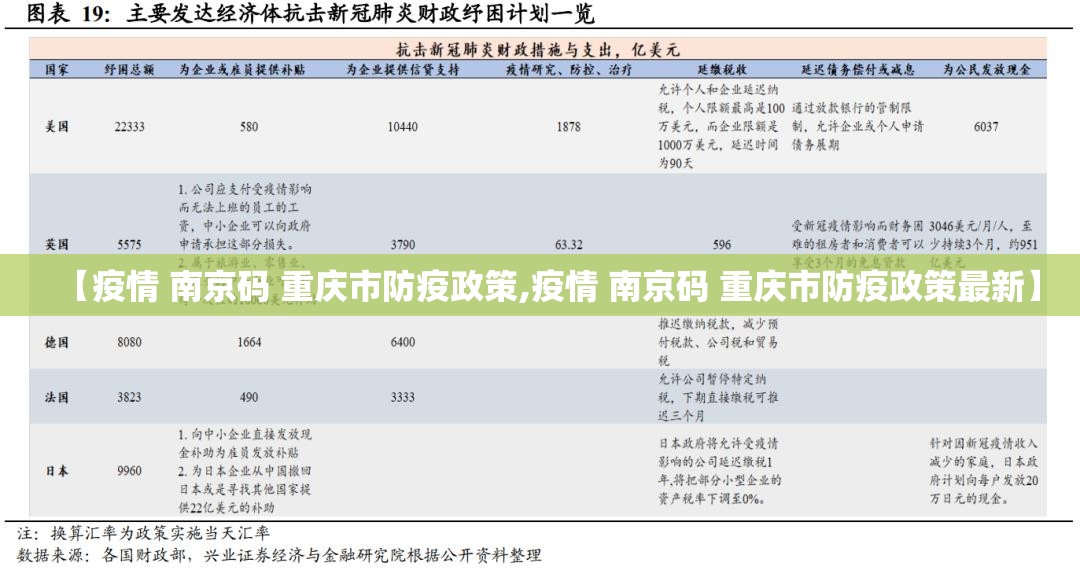This screenshot has width=1080, height=570.
Task: Click the 日本 subsidy description paragraph
Action: [x=245, y=471]
